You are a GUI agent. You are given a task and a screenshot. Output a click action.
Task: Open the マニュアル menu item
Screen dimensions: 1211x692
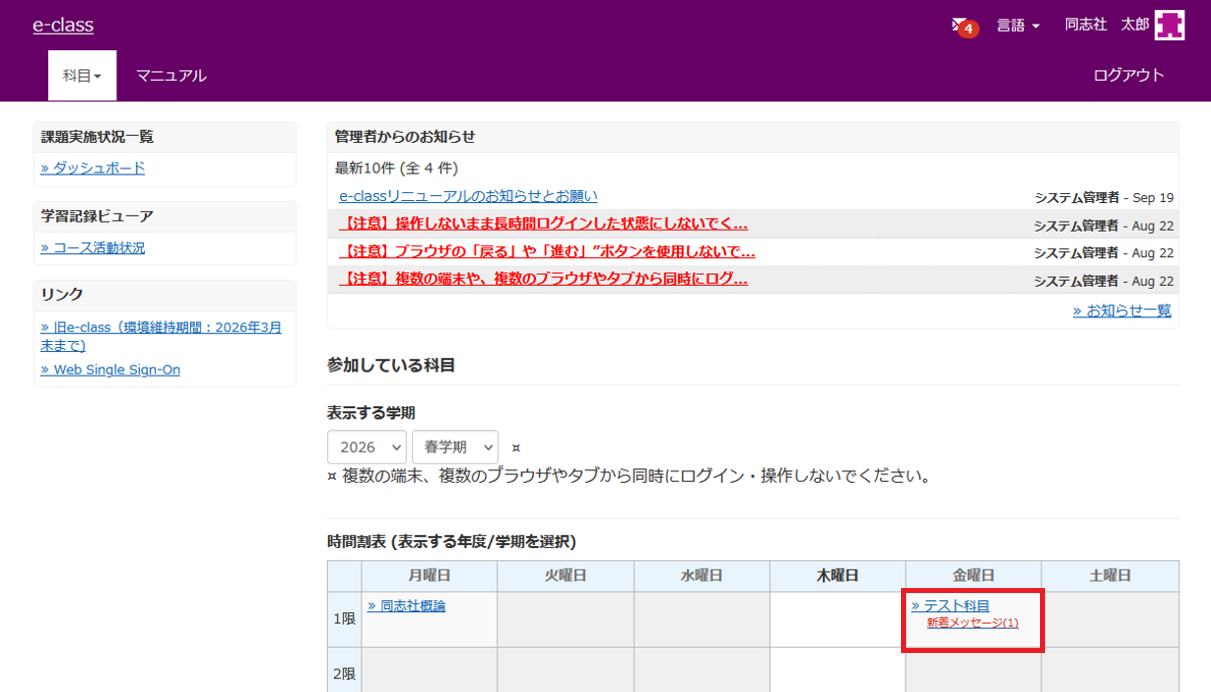tap(171, 75)
